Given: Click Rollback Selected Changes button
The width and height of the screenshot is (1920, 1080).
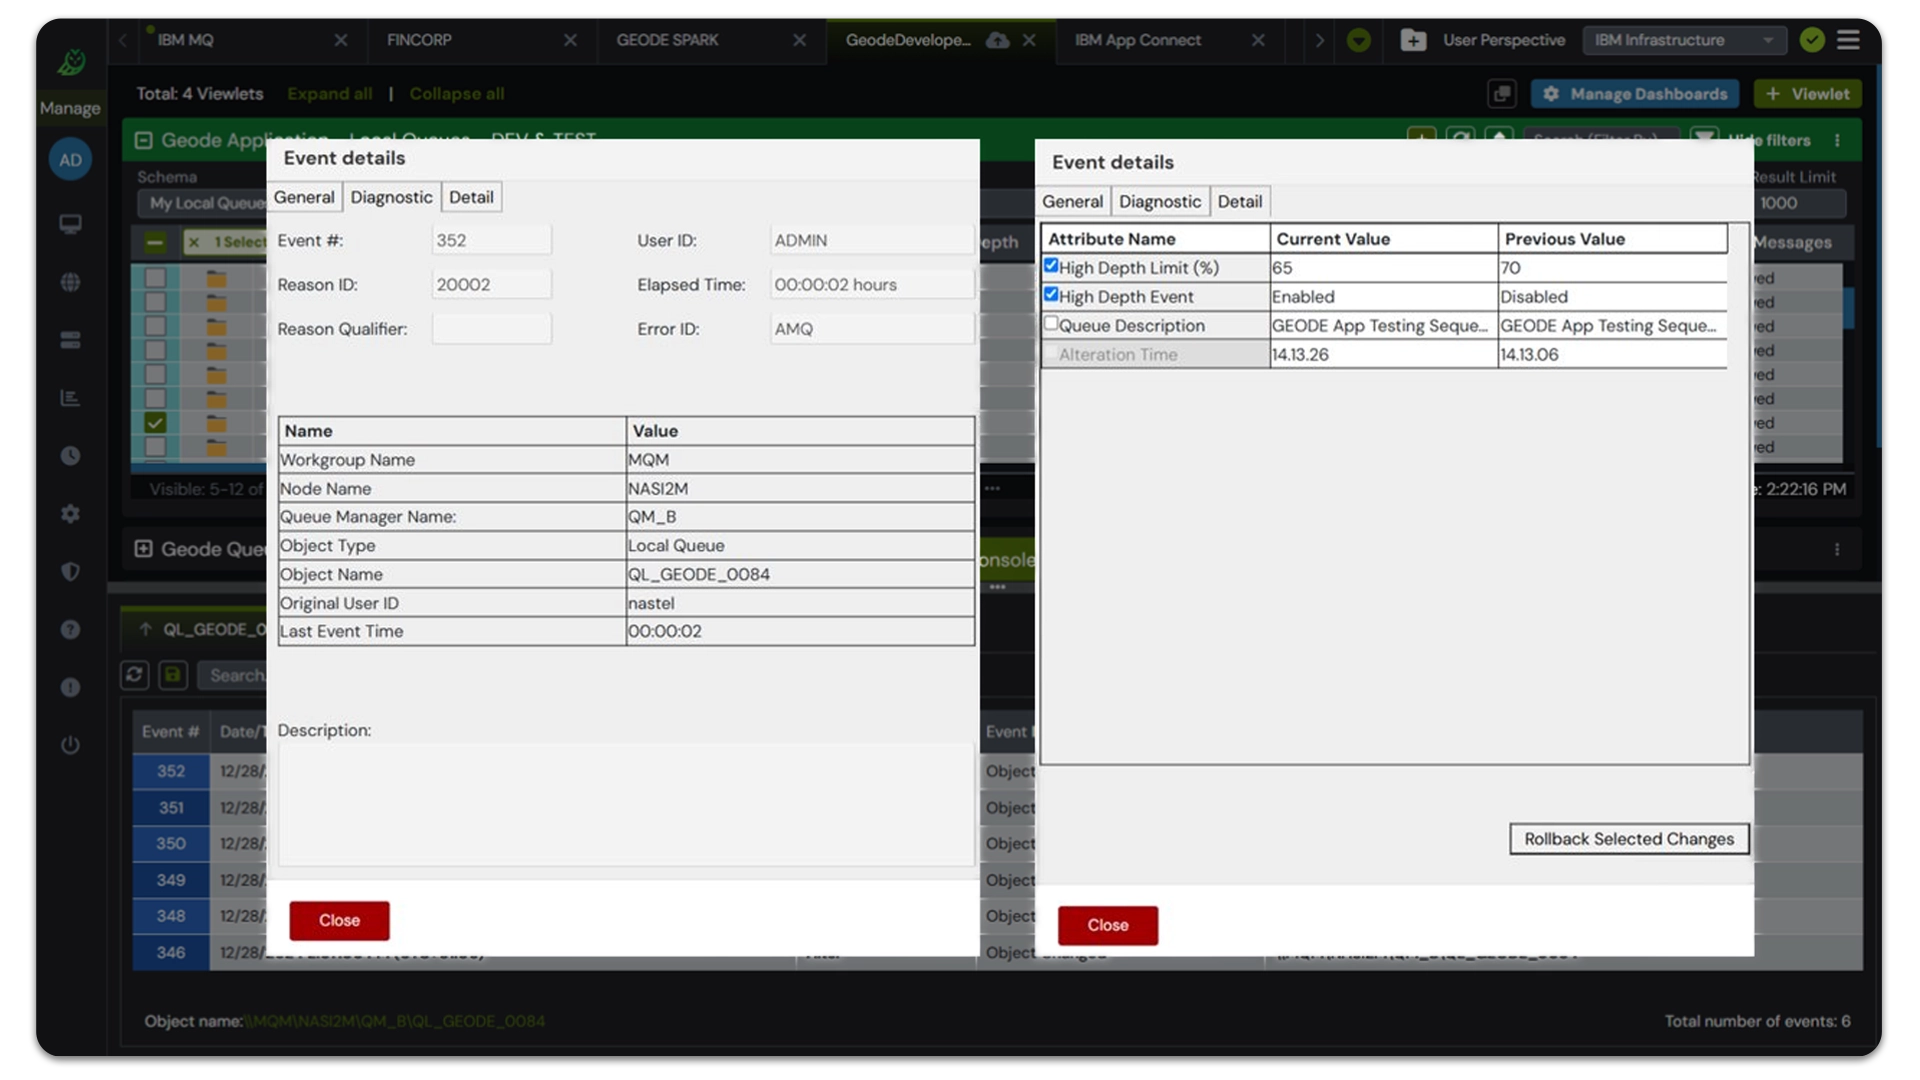Looking at the screenshot, I should [1629, 839].
